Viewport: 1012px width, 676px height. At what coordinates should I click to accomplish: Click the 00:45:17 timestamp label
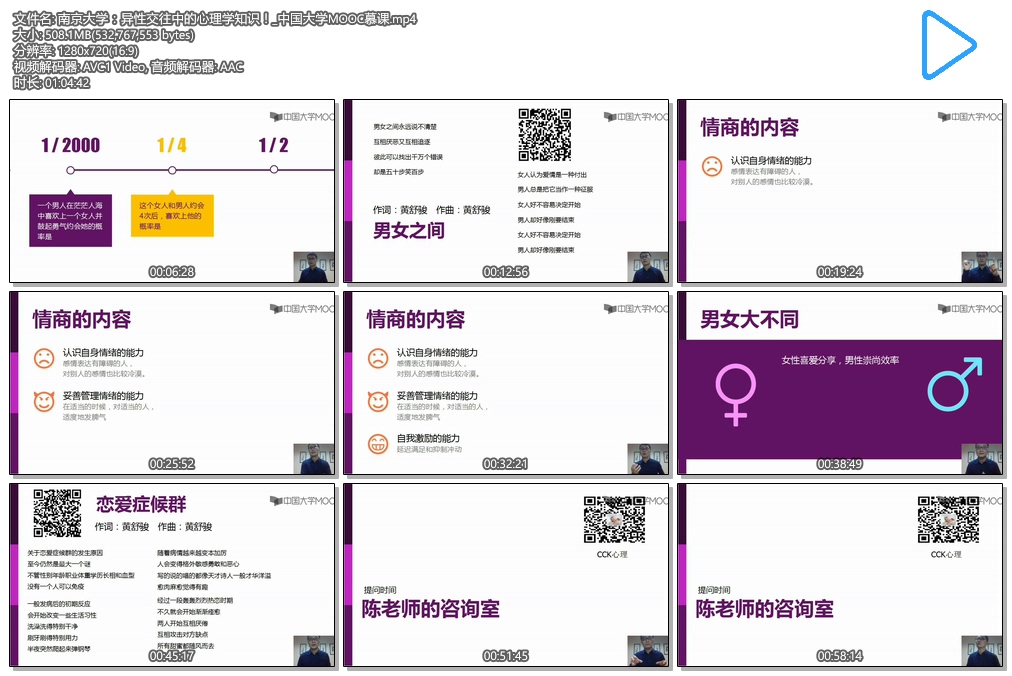coord(171,656)
